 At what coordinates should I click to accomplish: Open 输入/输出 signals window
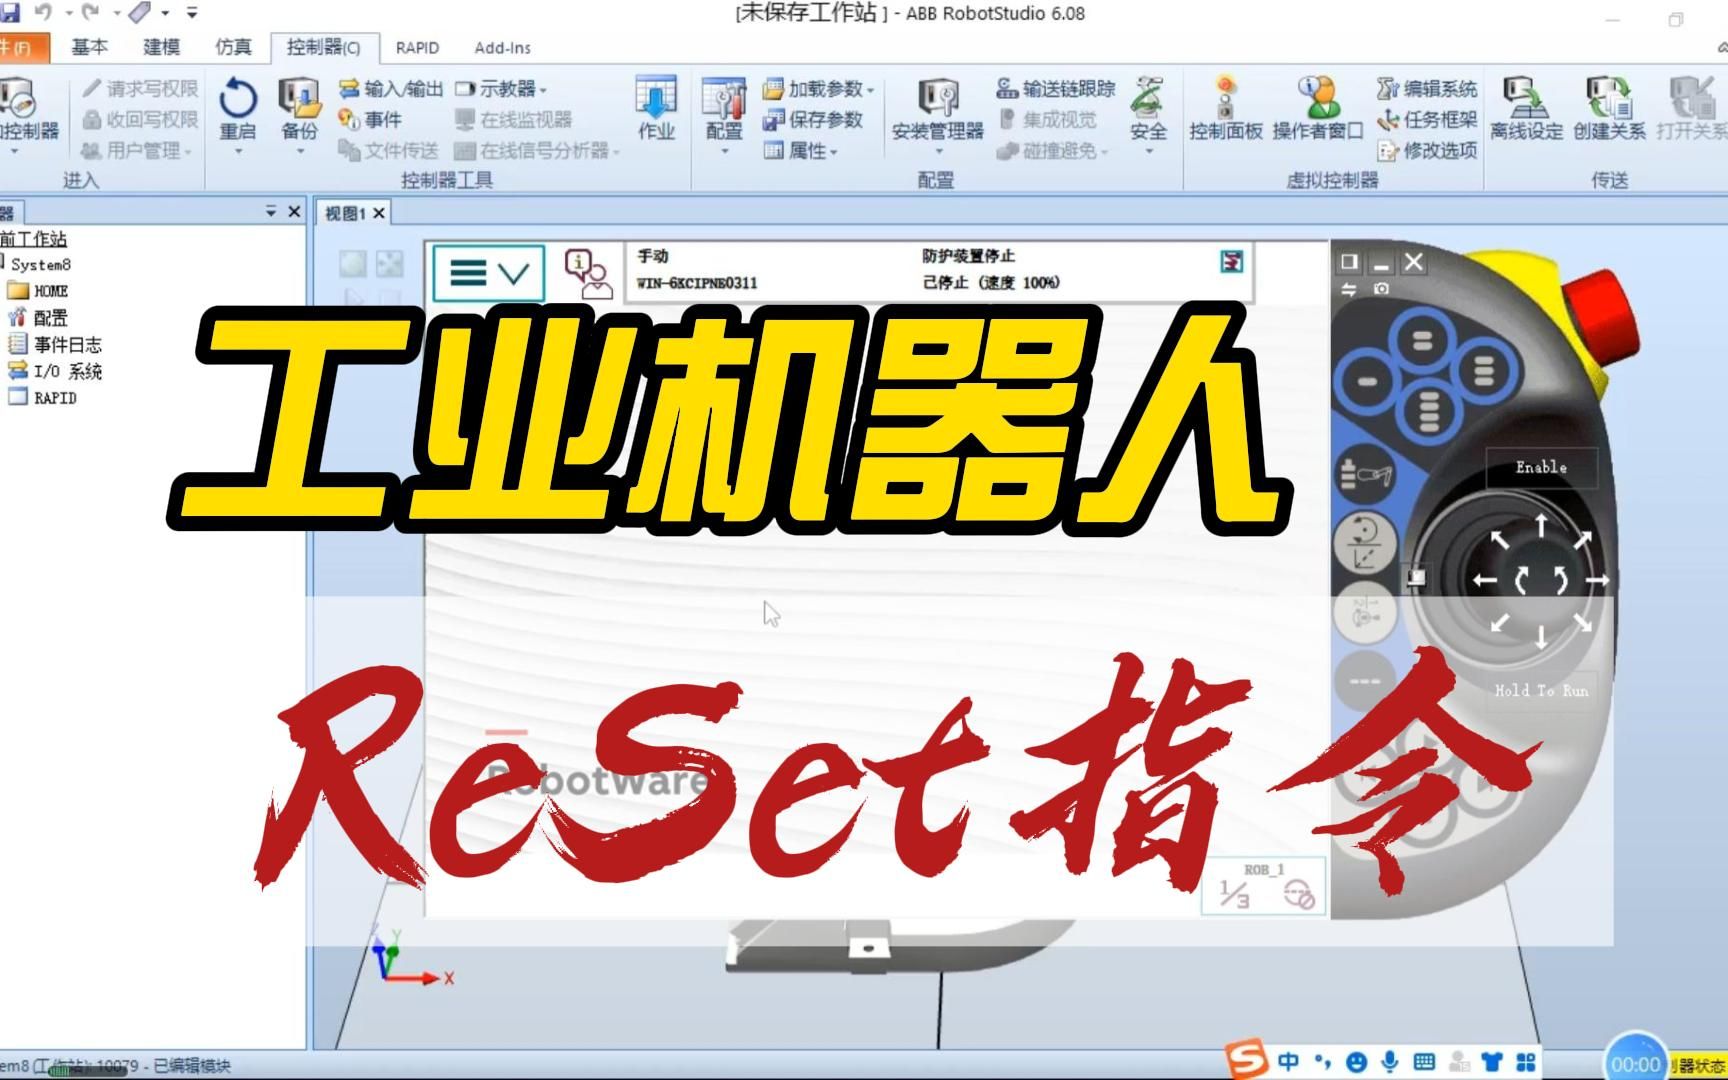[x=390, y=89]
